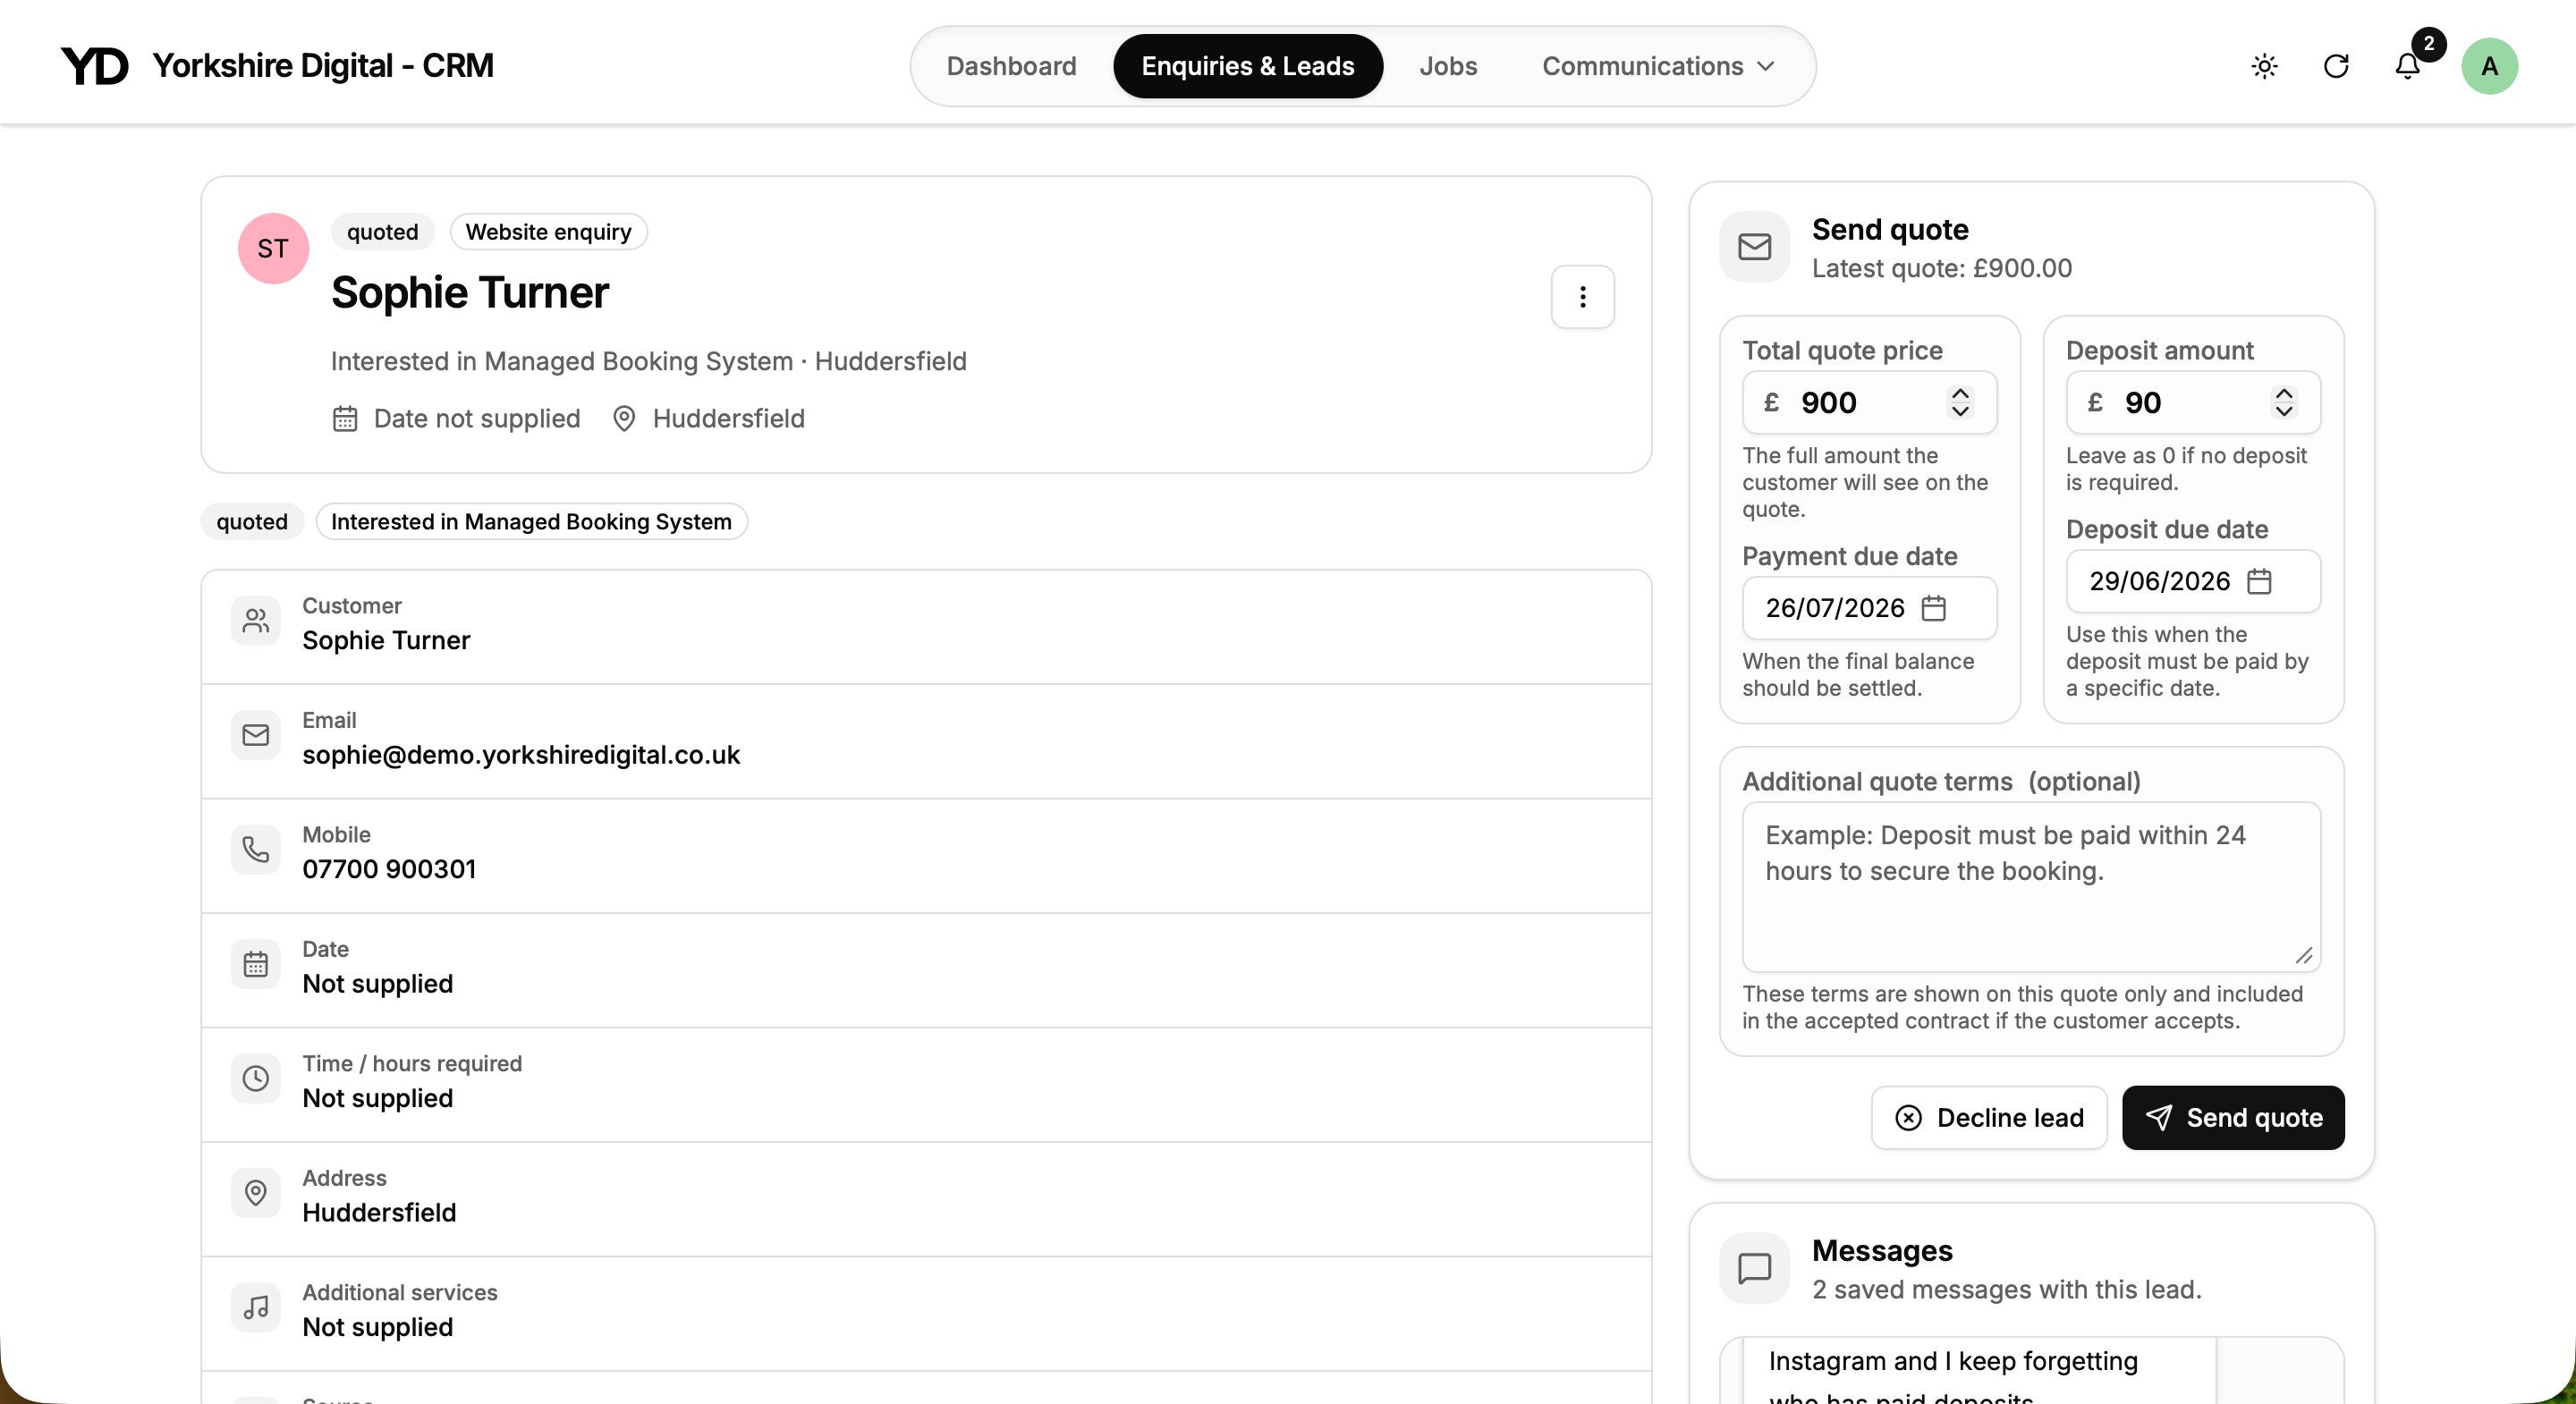Click the Instagram message preview bubble

(x=1980, y=1371)
